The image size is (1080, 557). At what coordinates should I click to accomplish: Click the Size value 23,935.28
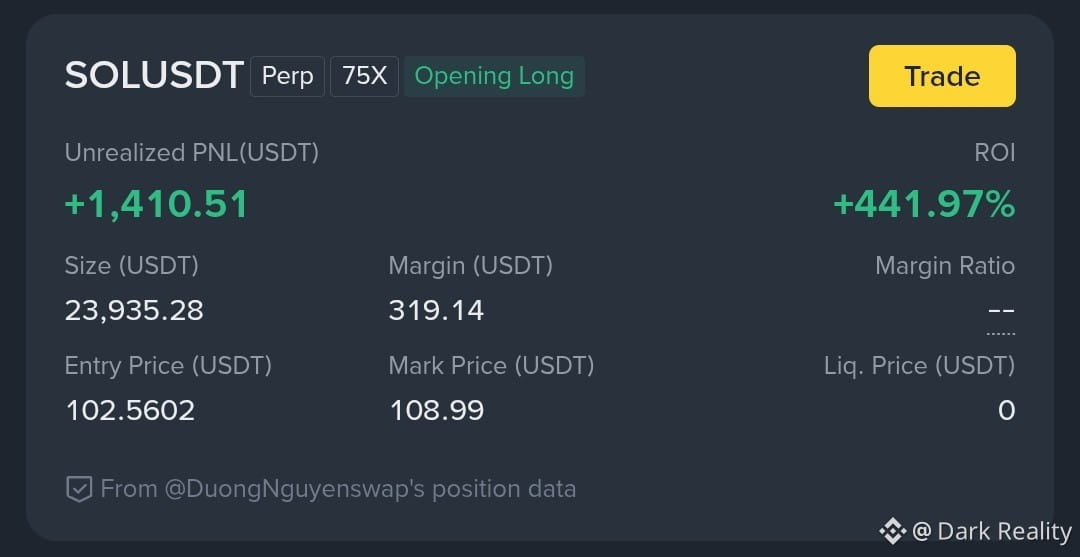134,311
